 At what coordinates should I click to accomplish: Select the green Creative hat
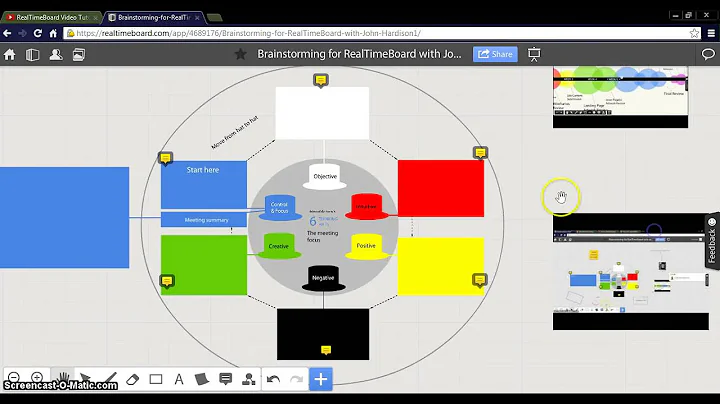click(x=279, y=246)
